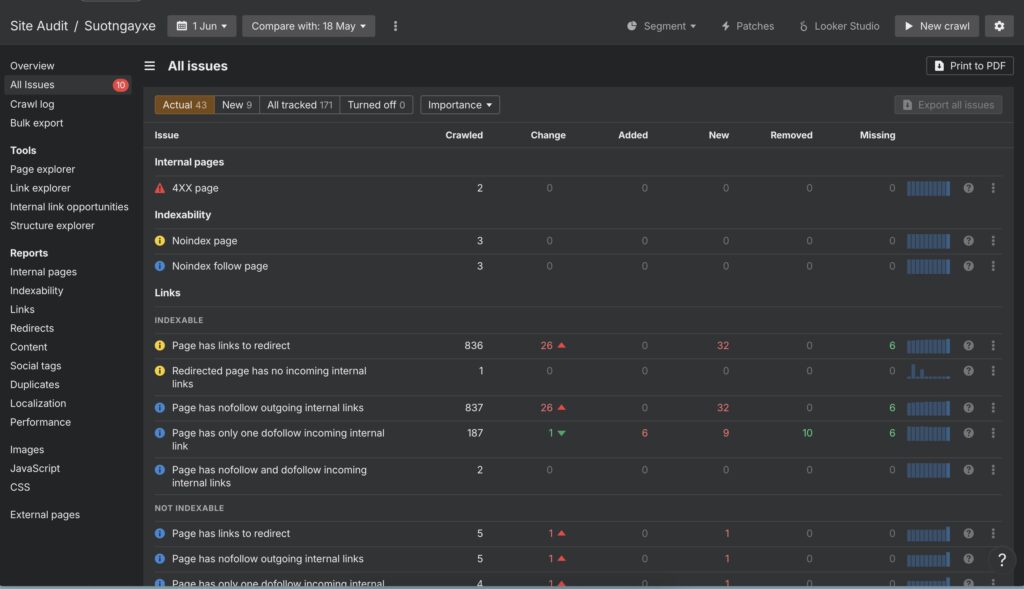The image size is (1024, 589).
Task: Open the Performance report
Action: [40, 422]
